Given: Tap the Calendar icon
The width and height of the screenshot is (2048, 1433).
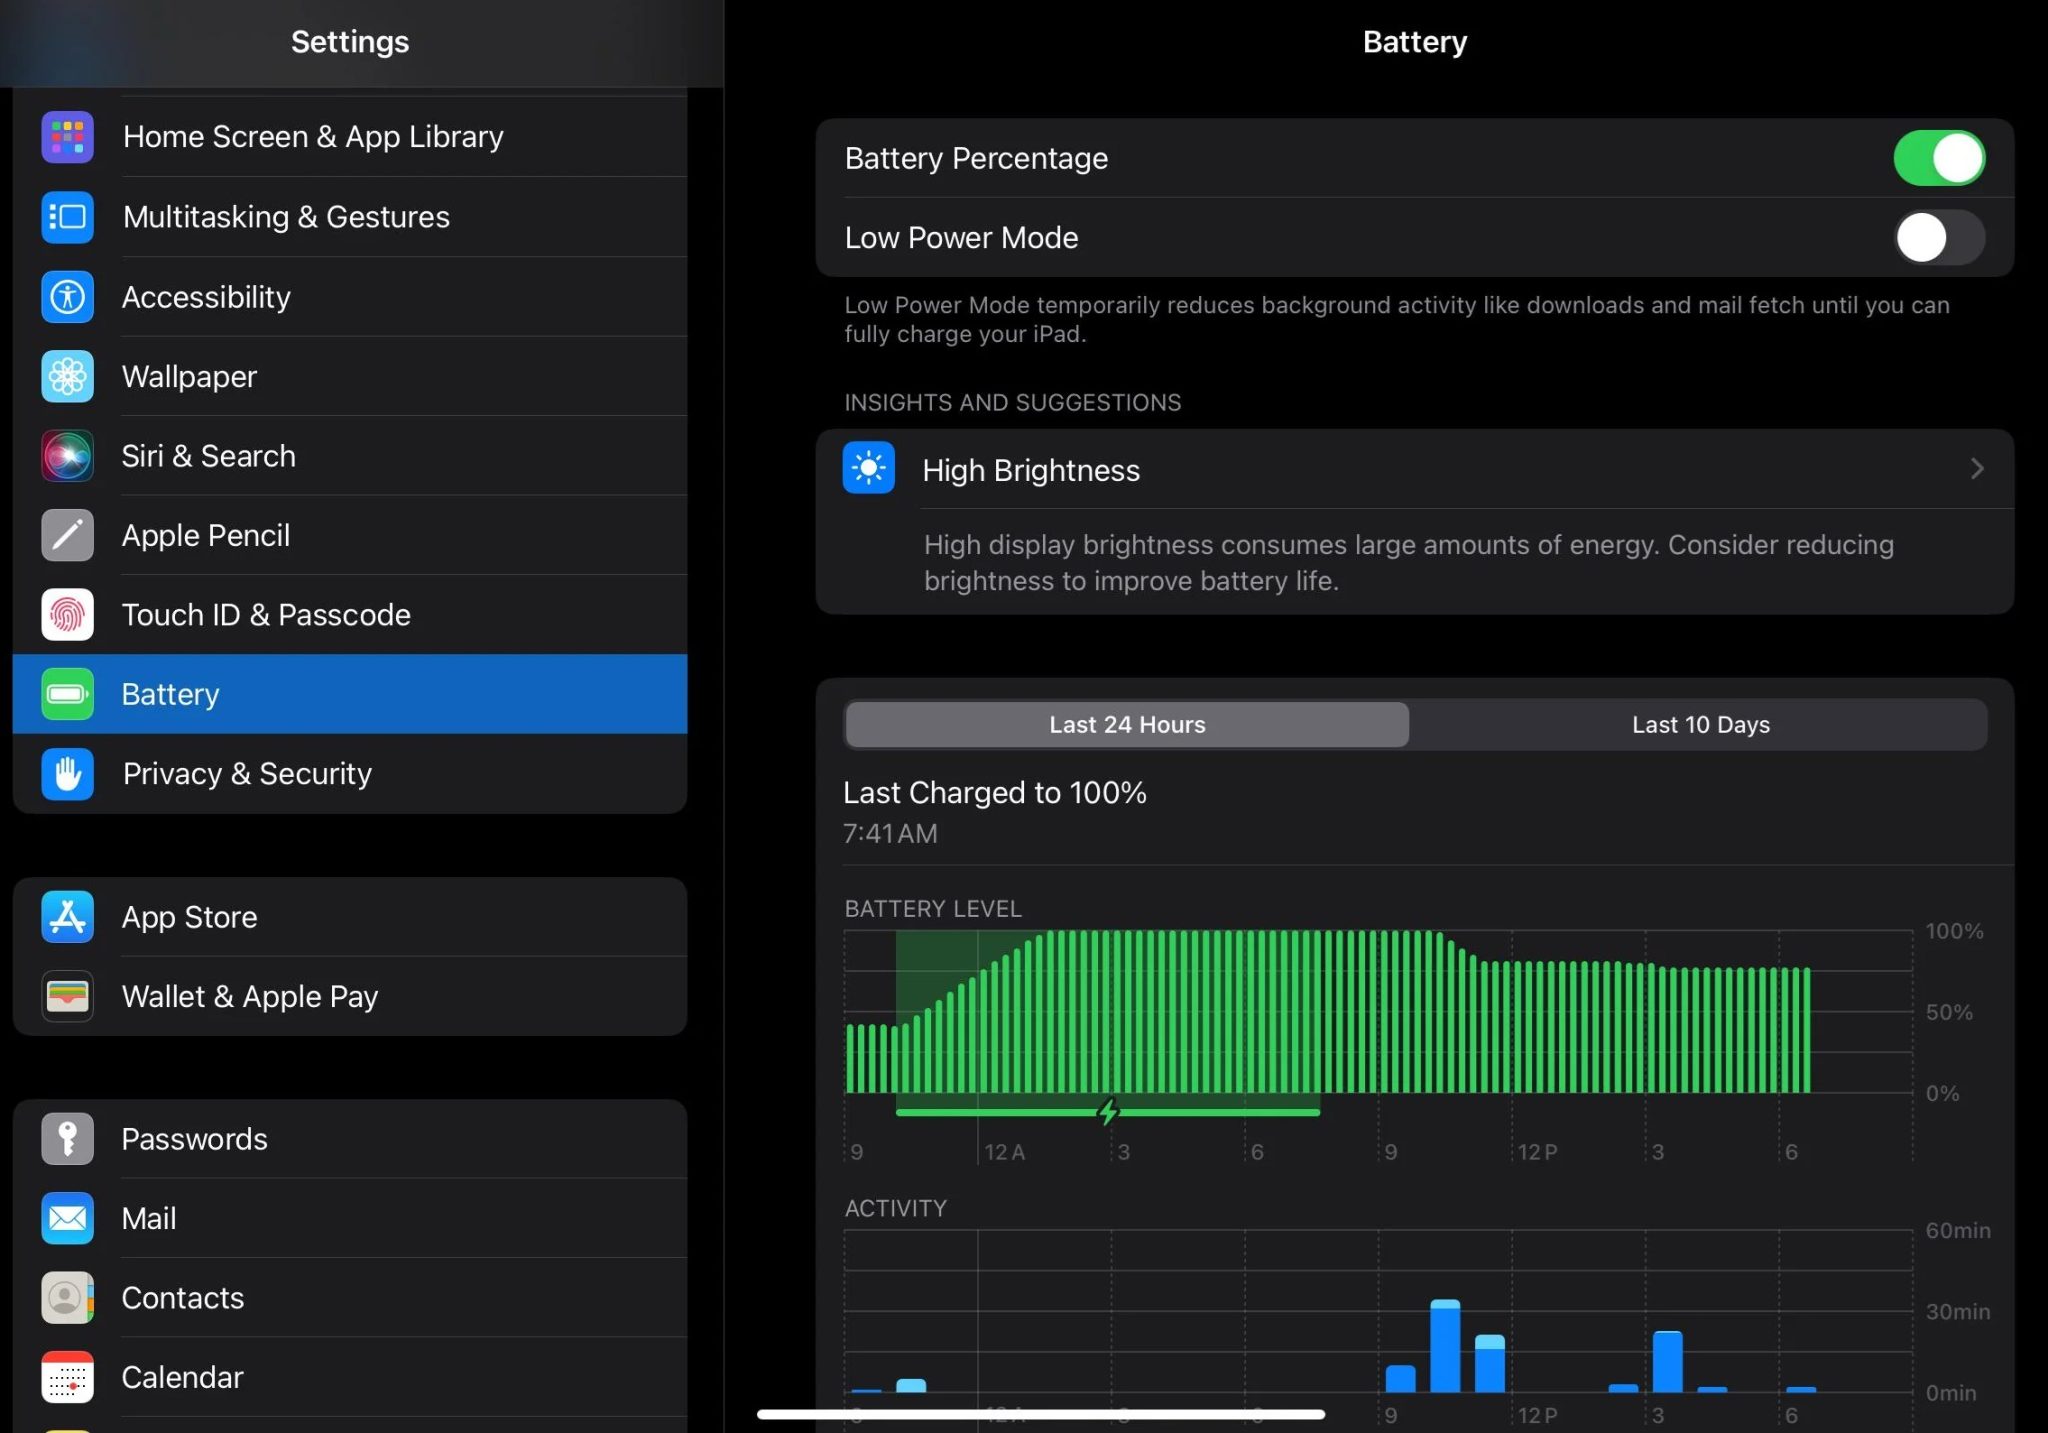Looking at the screenshot, I should pos(67,1377).
